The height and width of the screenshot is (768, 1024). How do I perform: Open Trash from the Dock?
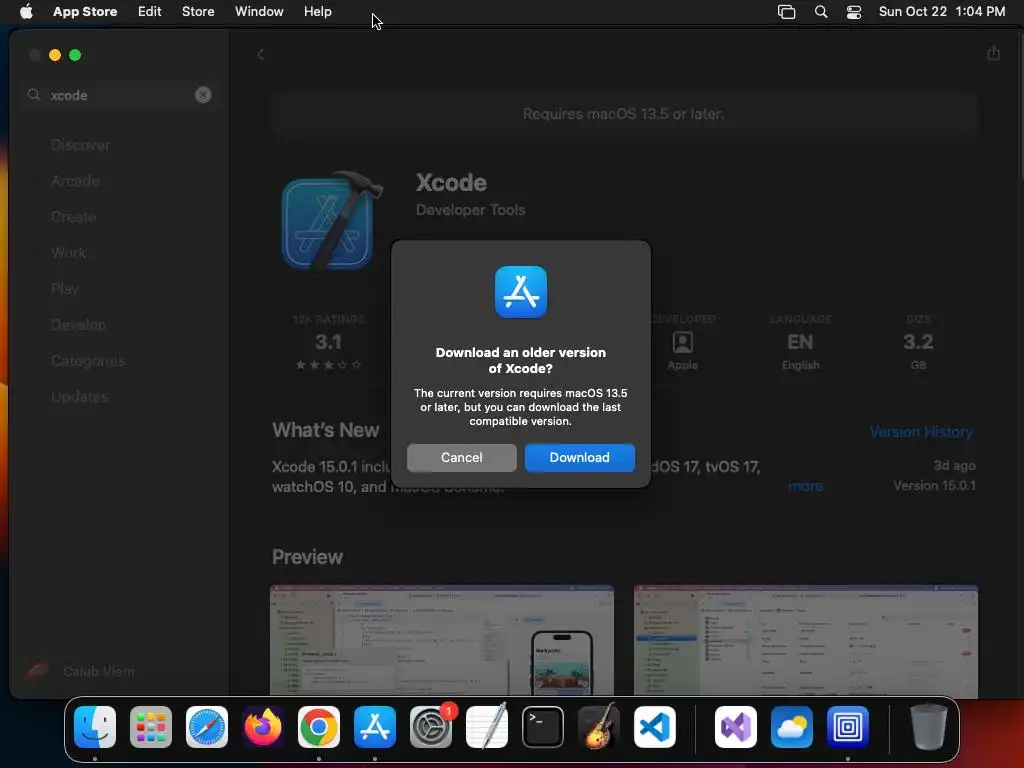pos(929,727)
